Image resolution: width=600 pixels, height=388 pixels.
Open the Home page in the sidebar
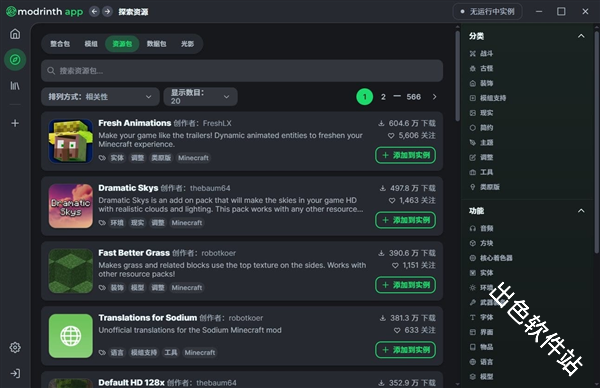coord(15,34)
